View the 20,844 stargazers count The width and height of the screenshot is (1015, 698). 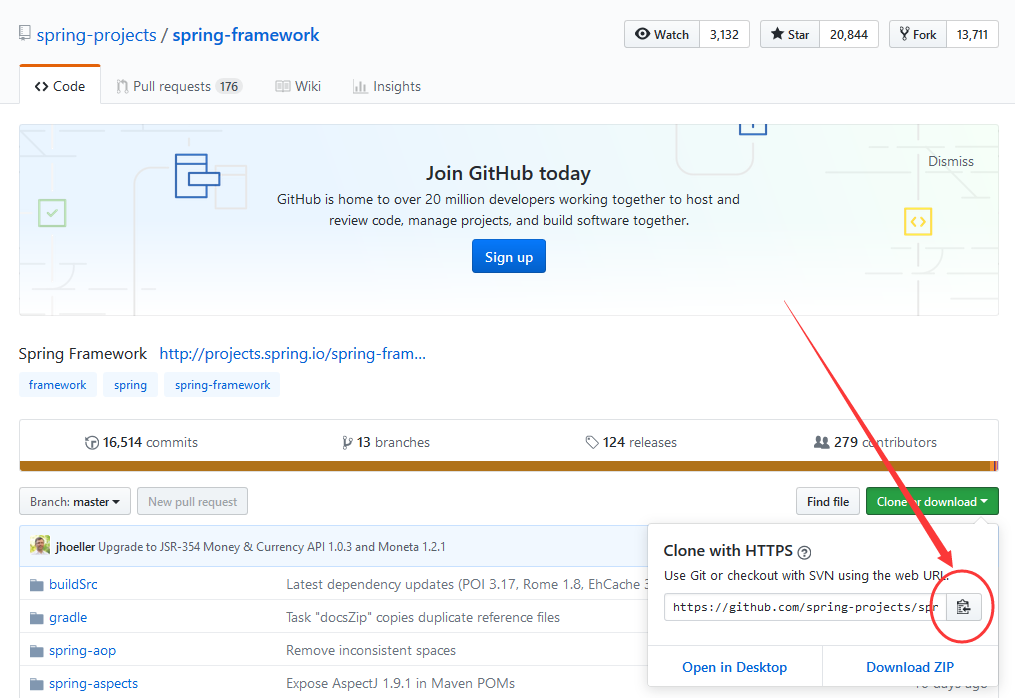[x=849, y=34]
